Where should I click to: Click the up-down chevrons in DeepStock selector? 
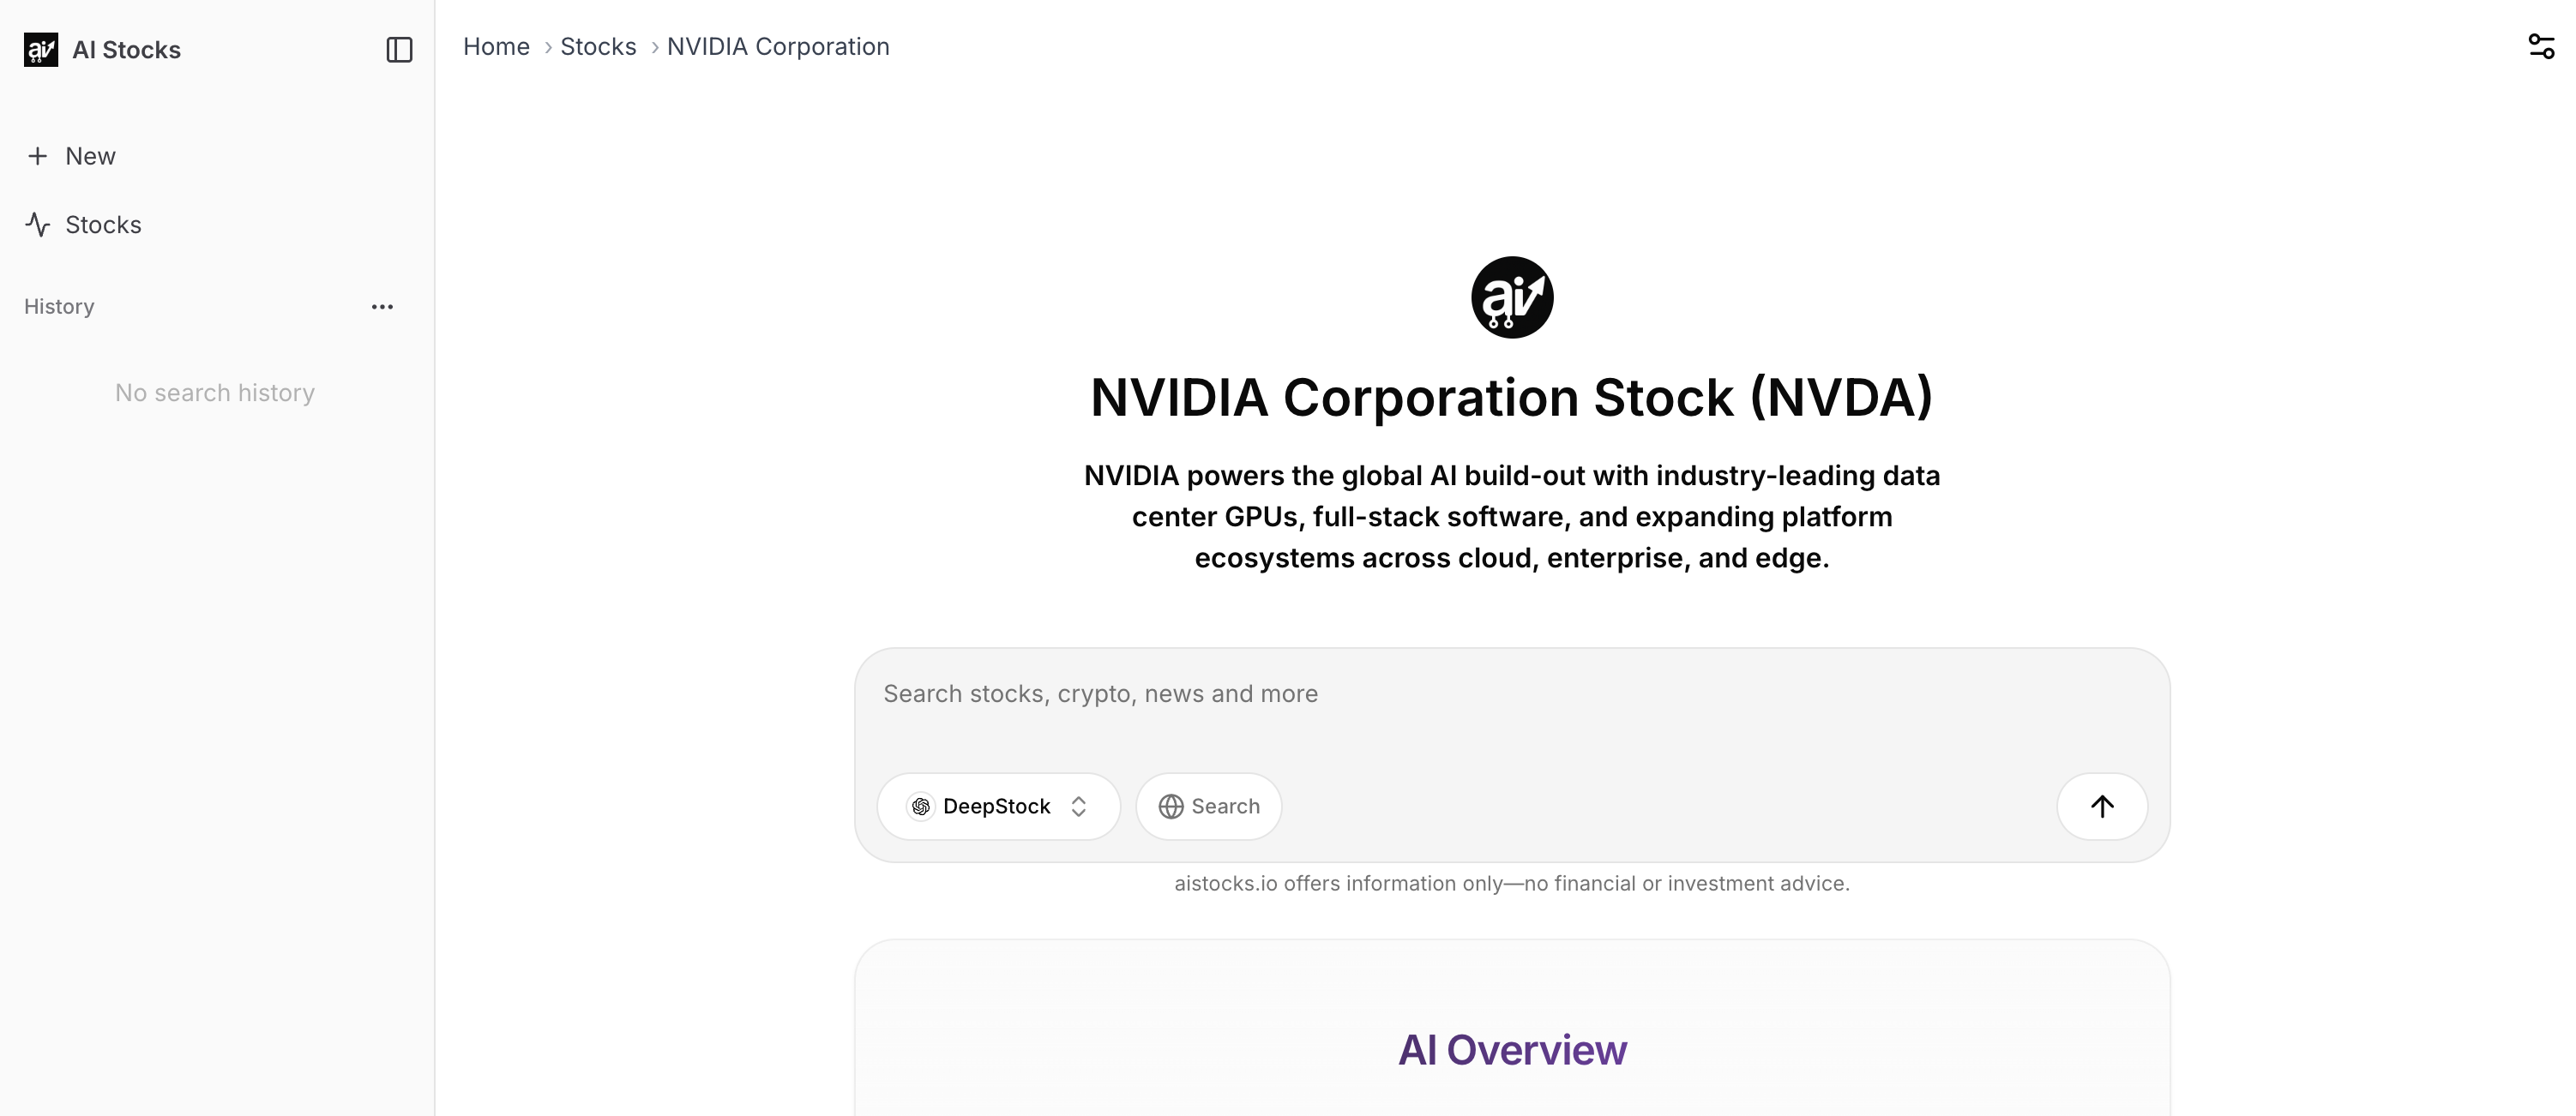pos(1078,806)
